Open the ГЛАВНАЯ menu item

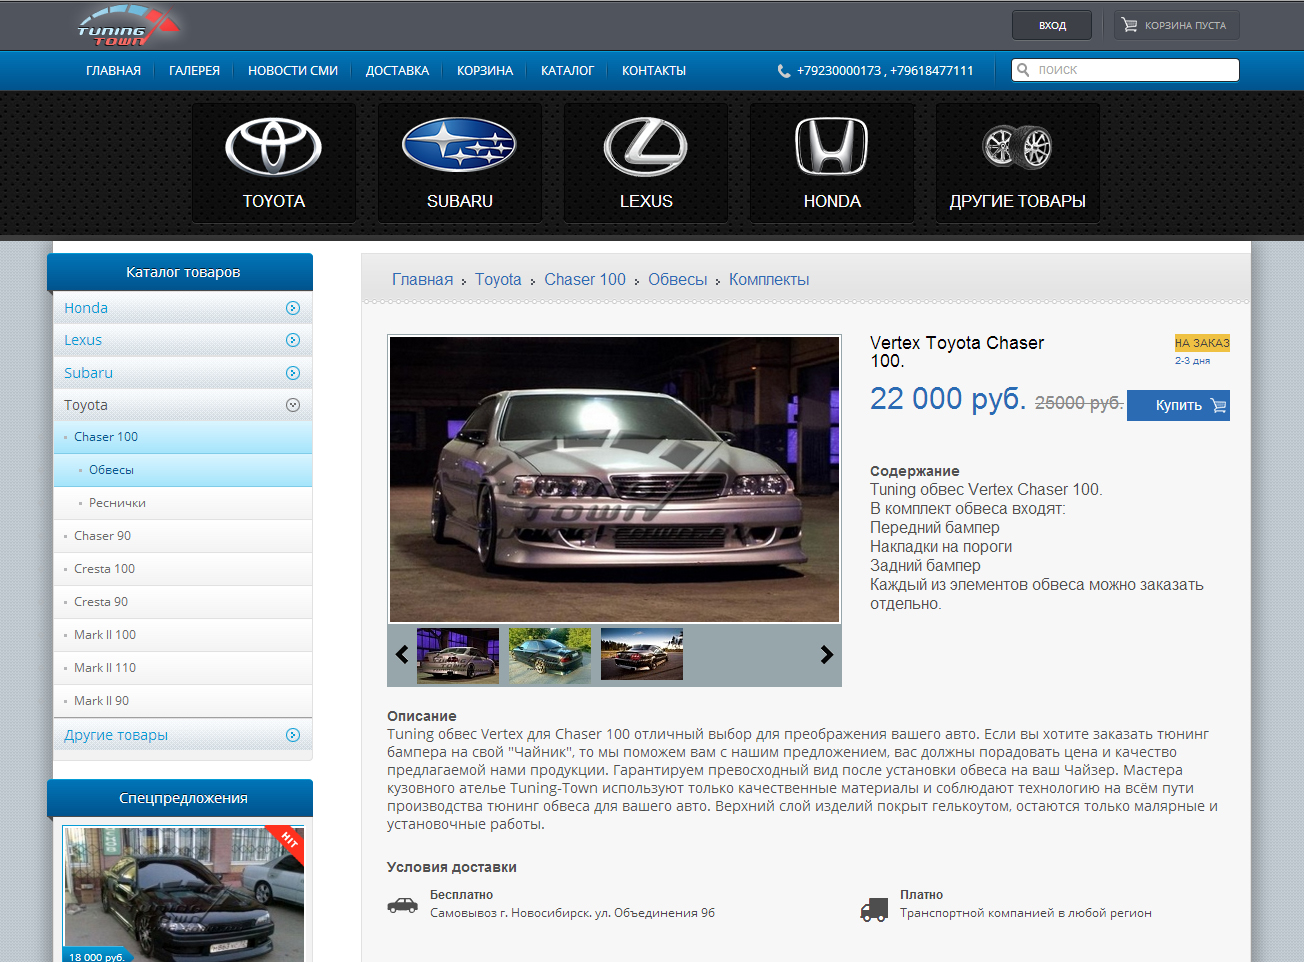pyautogui.click(x=113, y=71)
